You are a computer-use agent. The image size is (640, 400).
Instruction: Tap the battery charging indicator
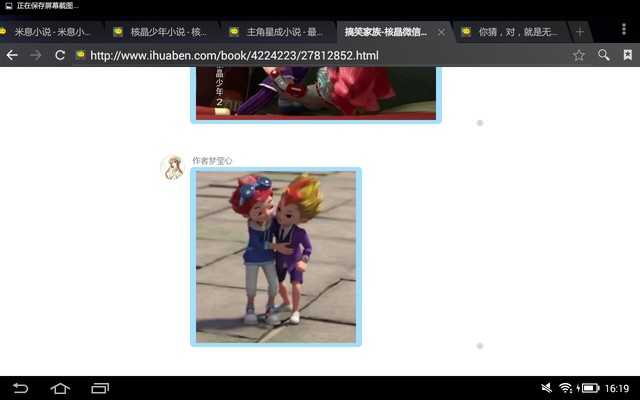[589, 388]
